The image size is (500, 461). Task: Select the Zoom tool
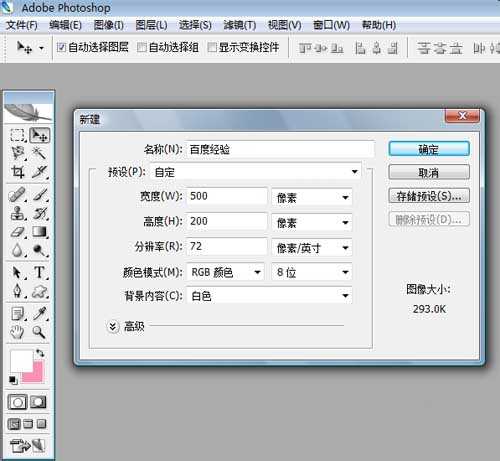click(39, 332)
